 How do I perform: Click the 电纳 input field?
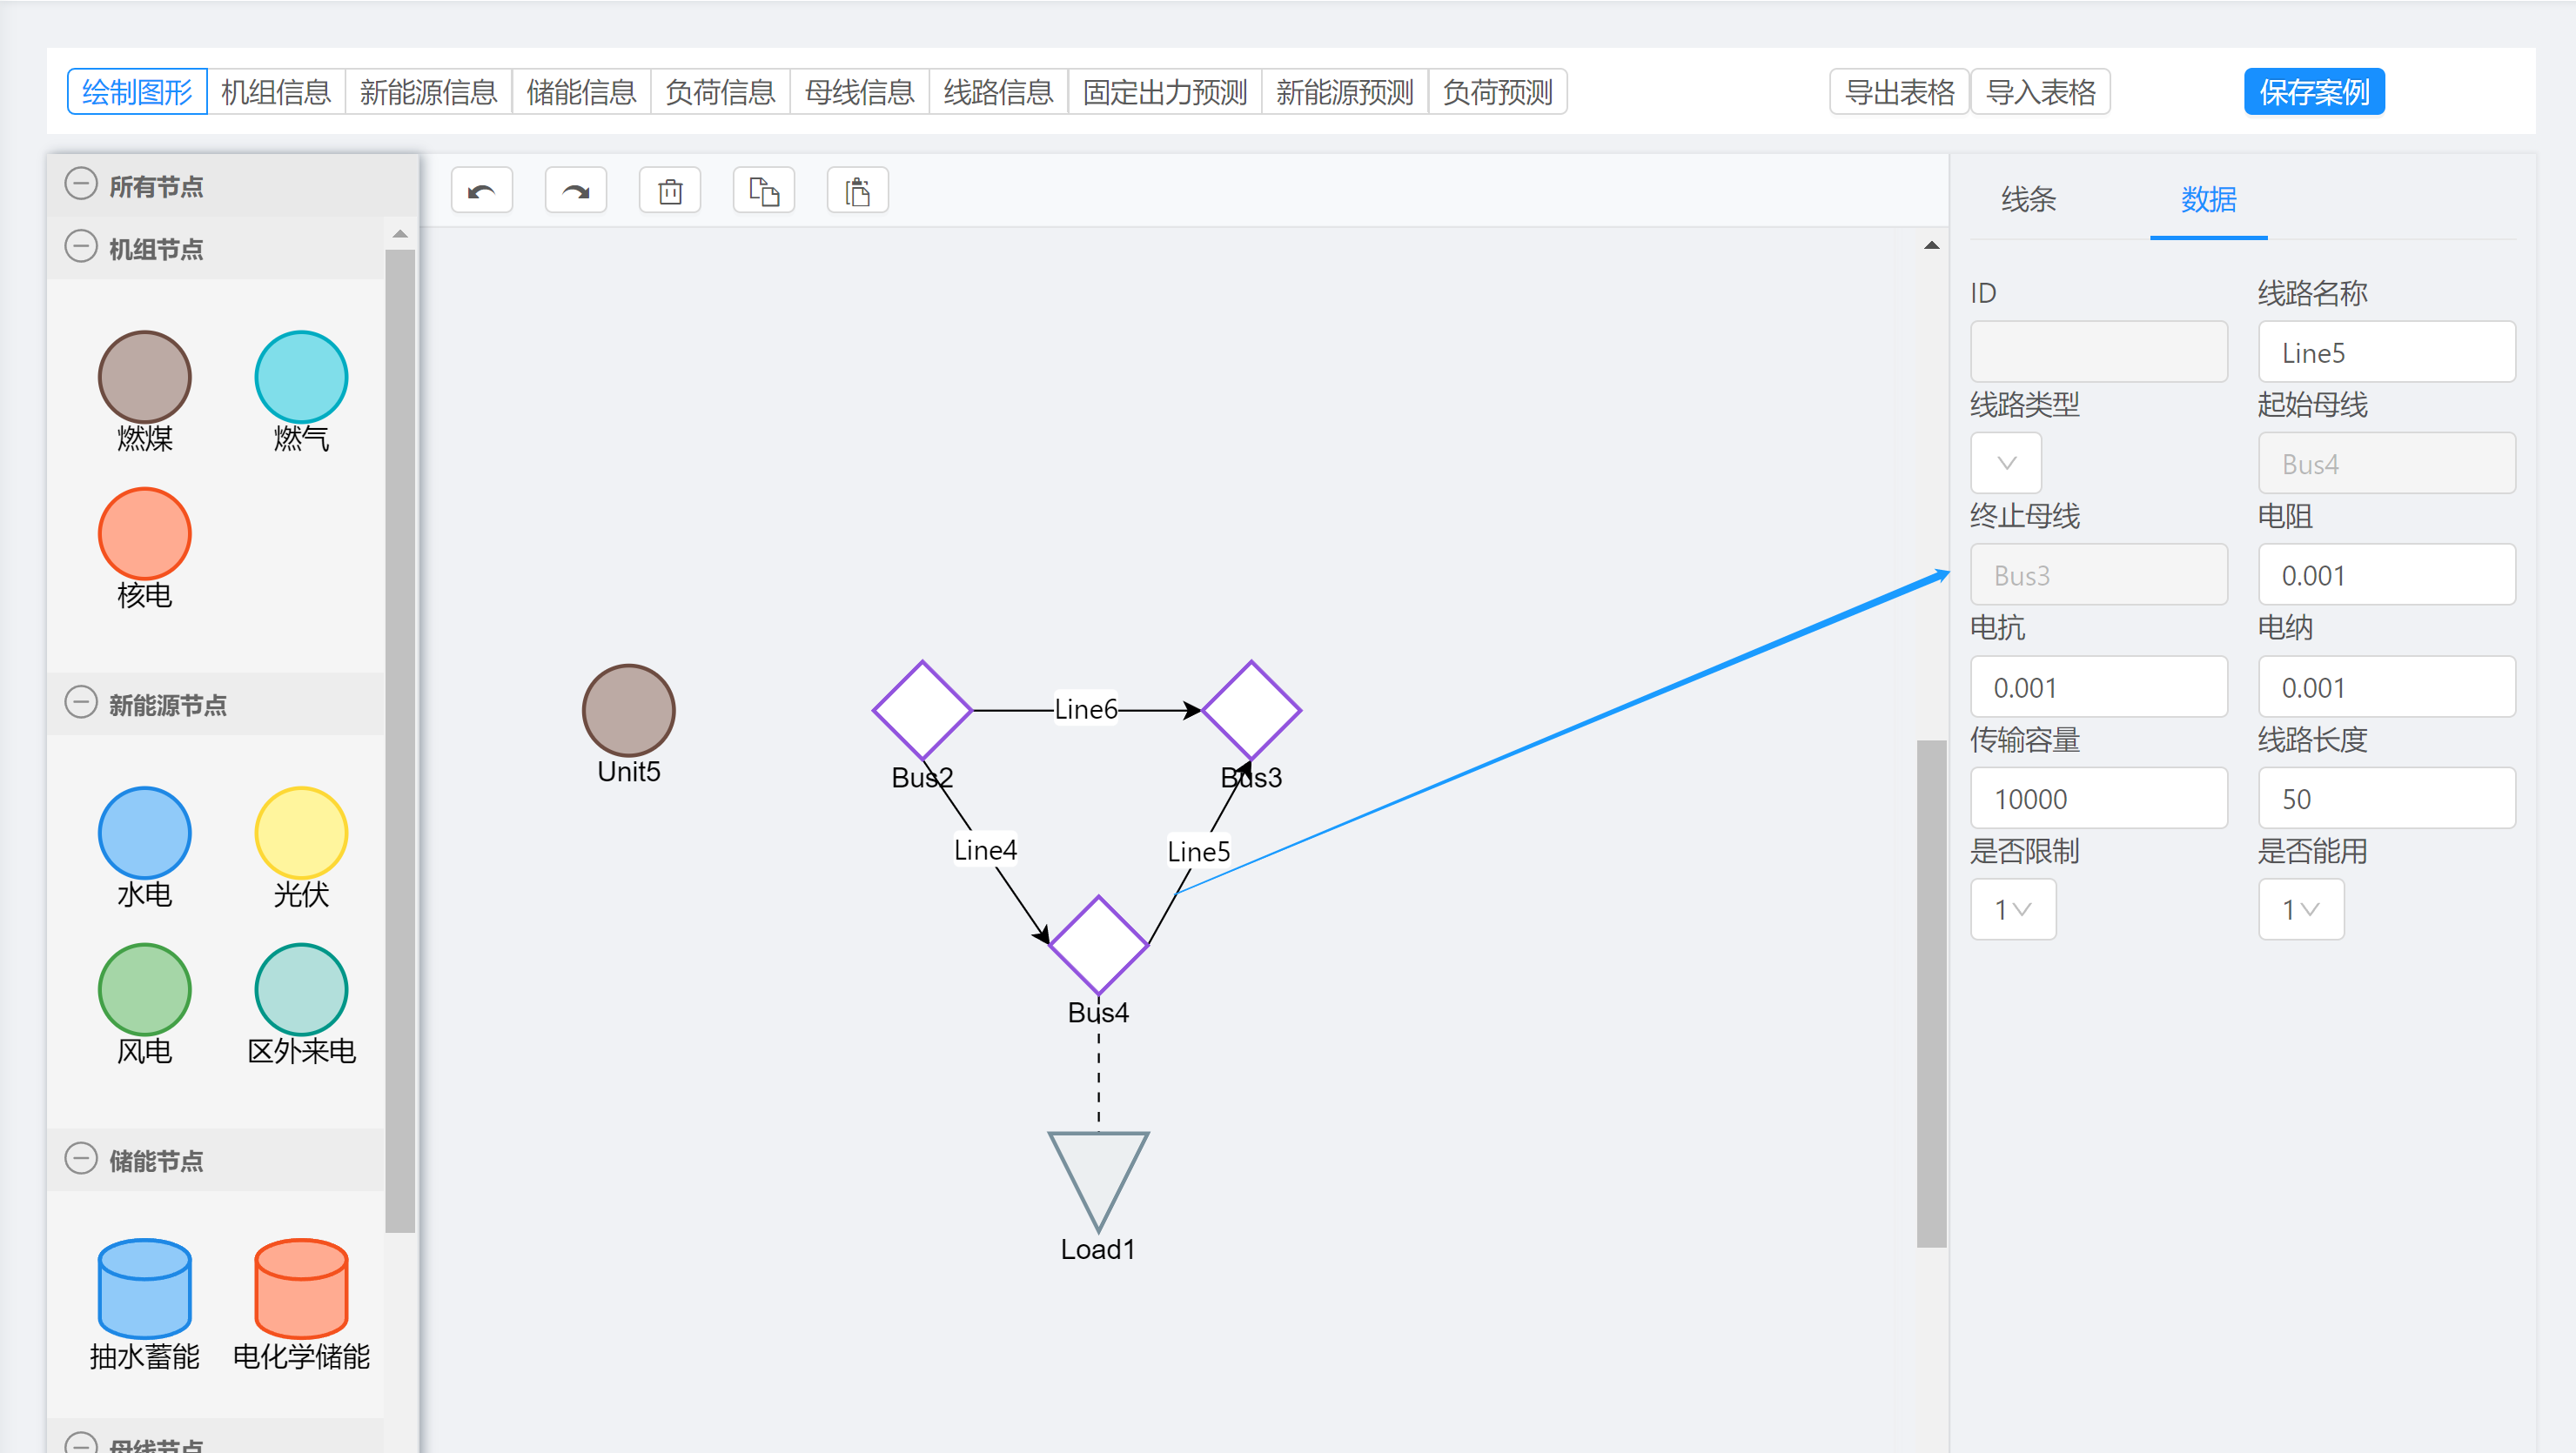pyautogui.click(x=2386, y=686)
